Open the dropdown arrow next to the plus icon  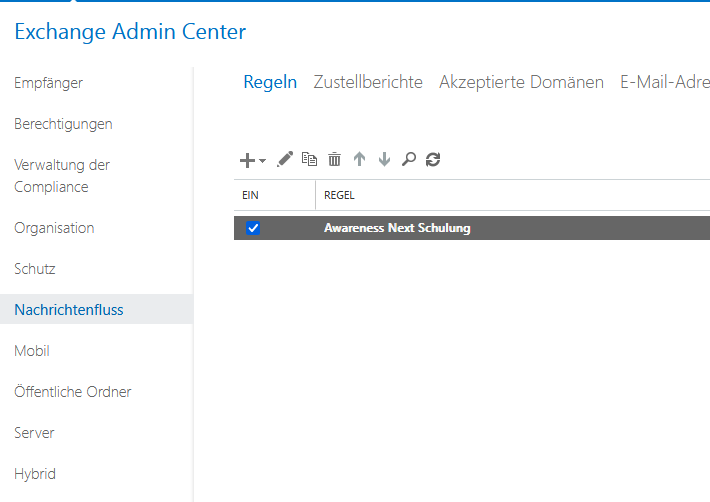[x=263, y=161]
